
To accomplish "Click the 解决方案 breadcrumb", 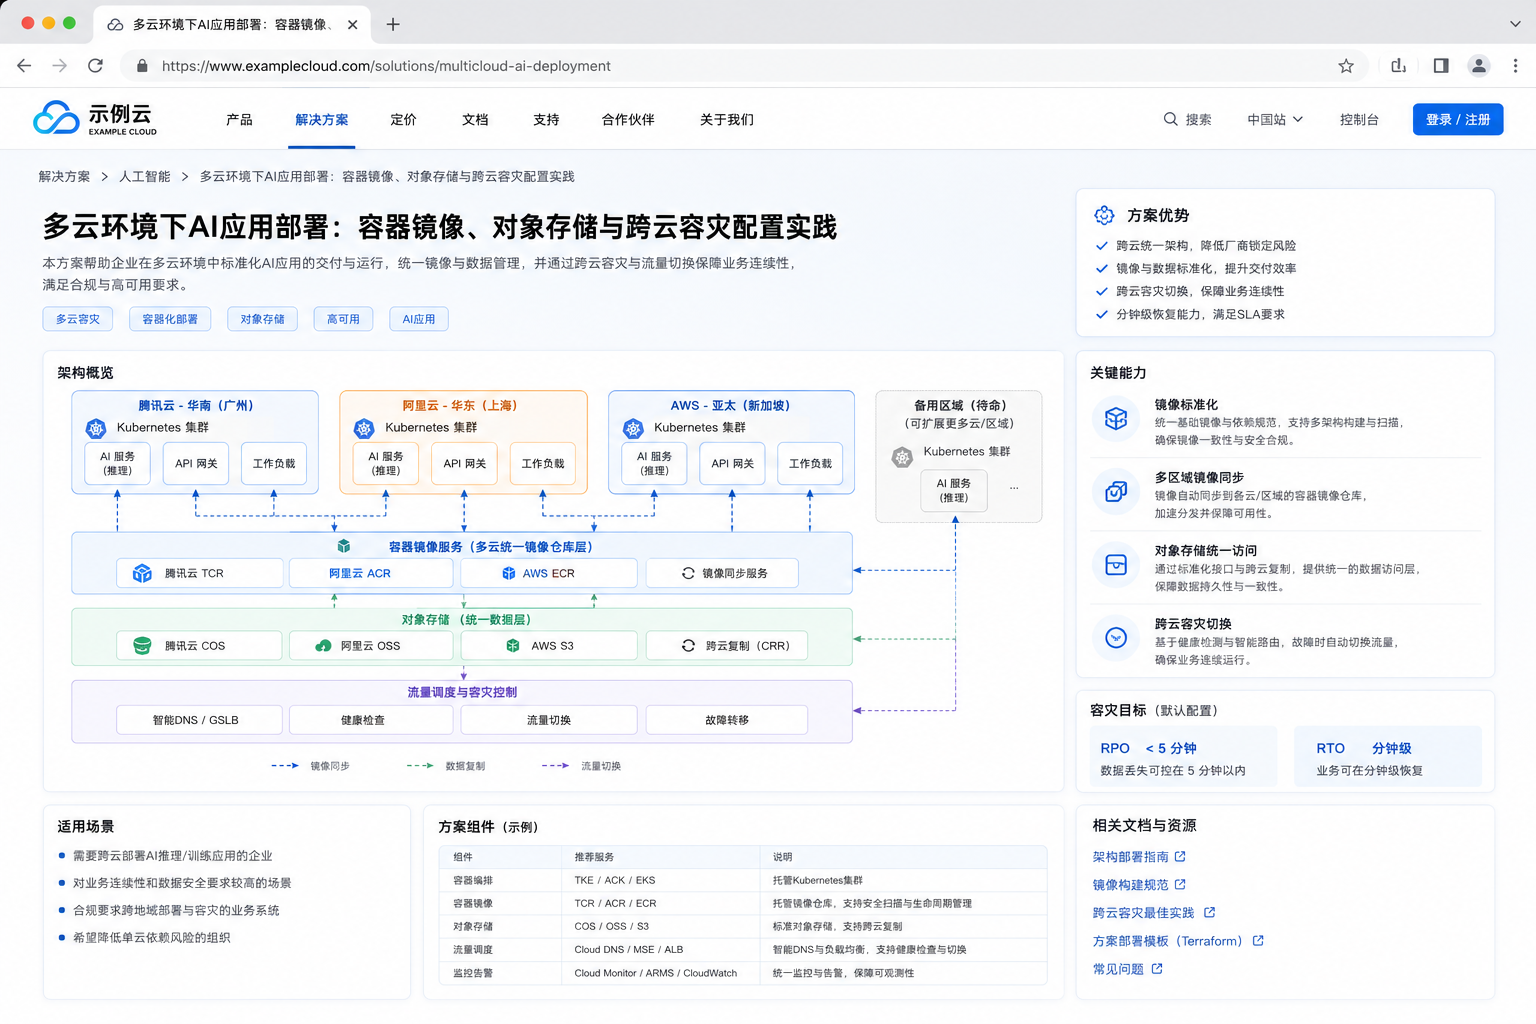I will pos(64,176).
